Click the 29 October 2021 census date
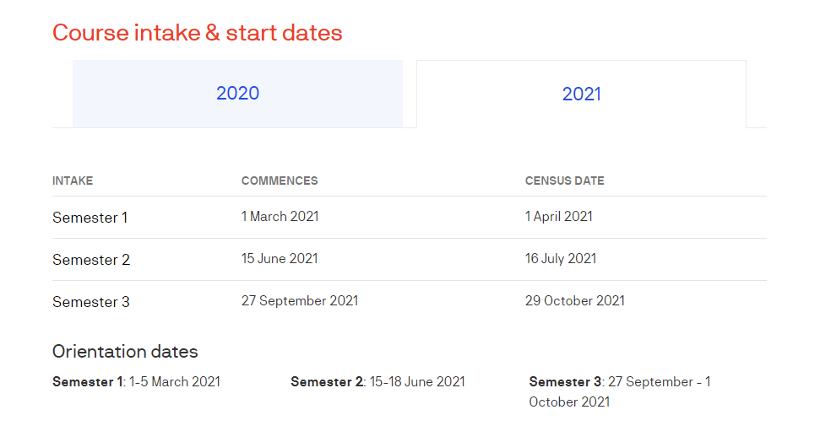832x442 pixels. point(574,300)
